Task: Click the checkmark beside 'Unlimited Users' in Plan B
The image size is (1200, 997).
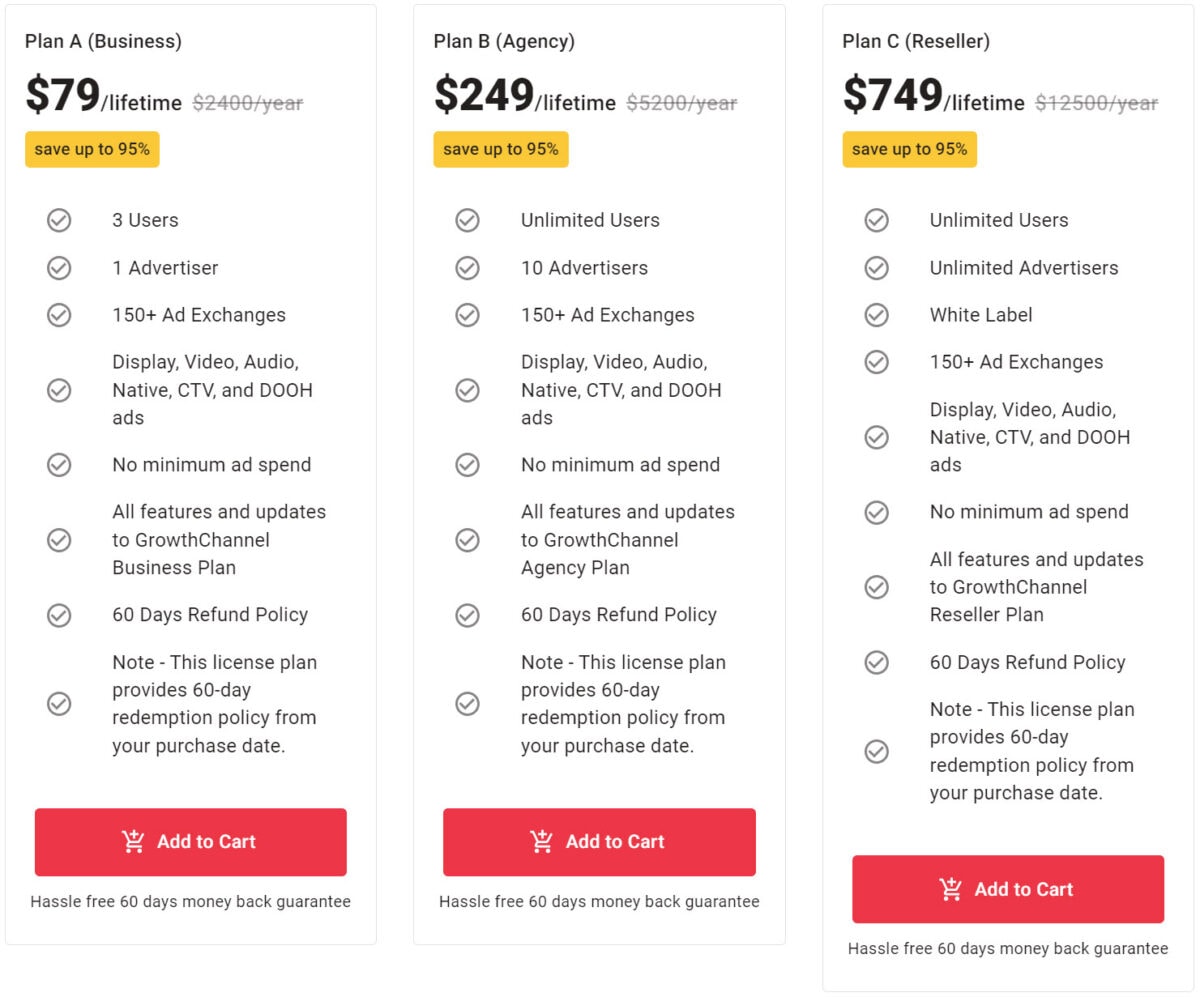Action: (467, 220)
